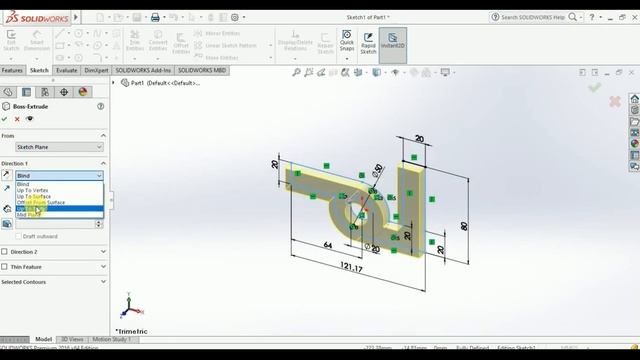Click the Reverse Direction arrow button

(6, 175)
